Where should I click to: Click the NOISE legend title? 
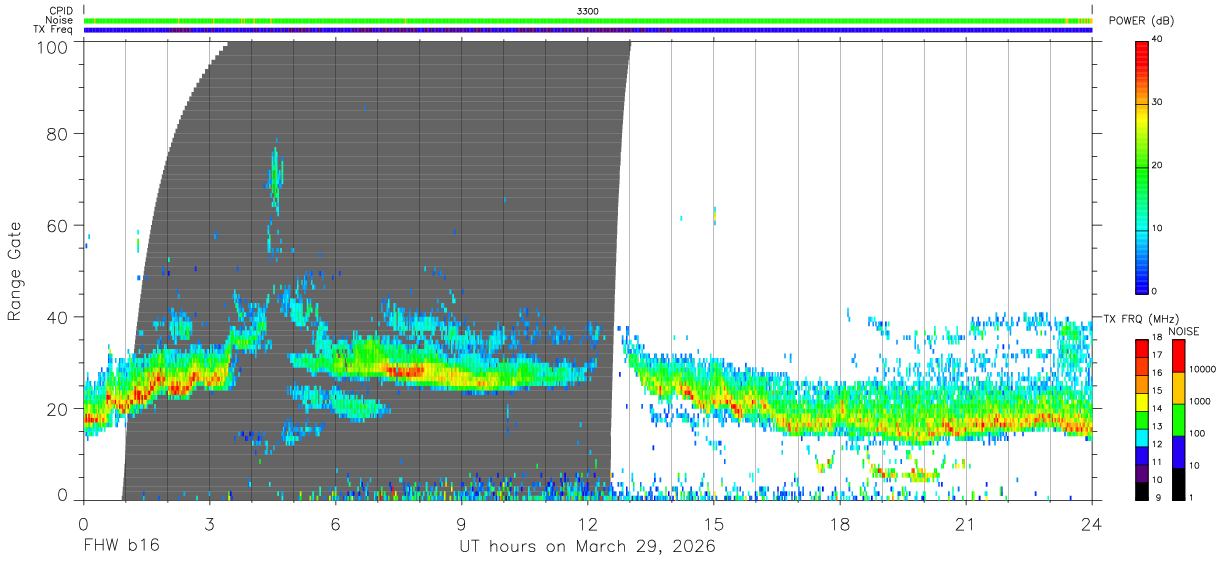pyautogui.click(x=1182, y=332)
